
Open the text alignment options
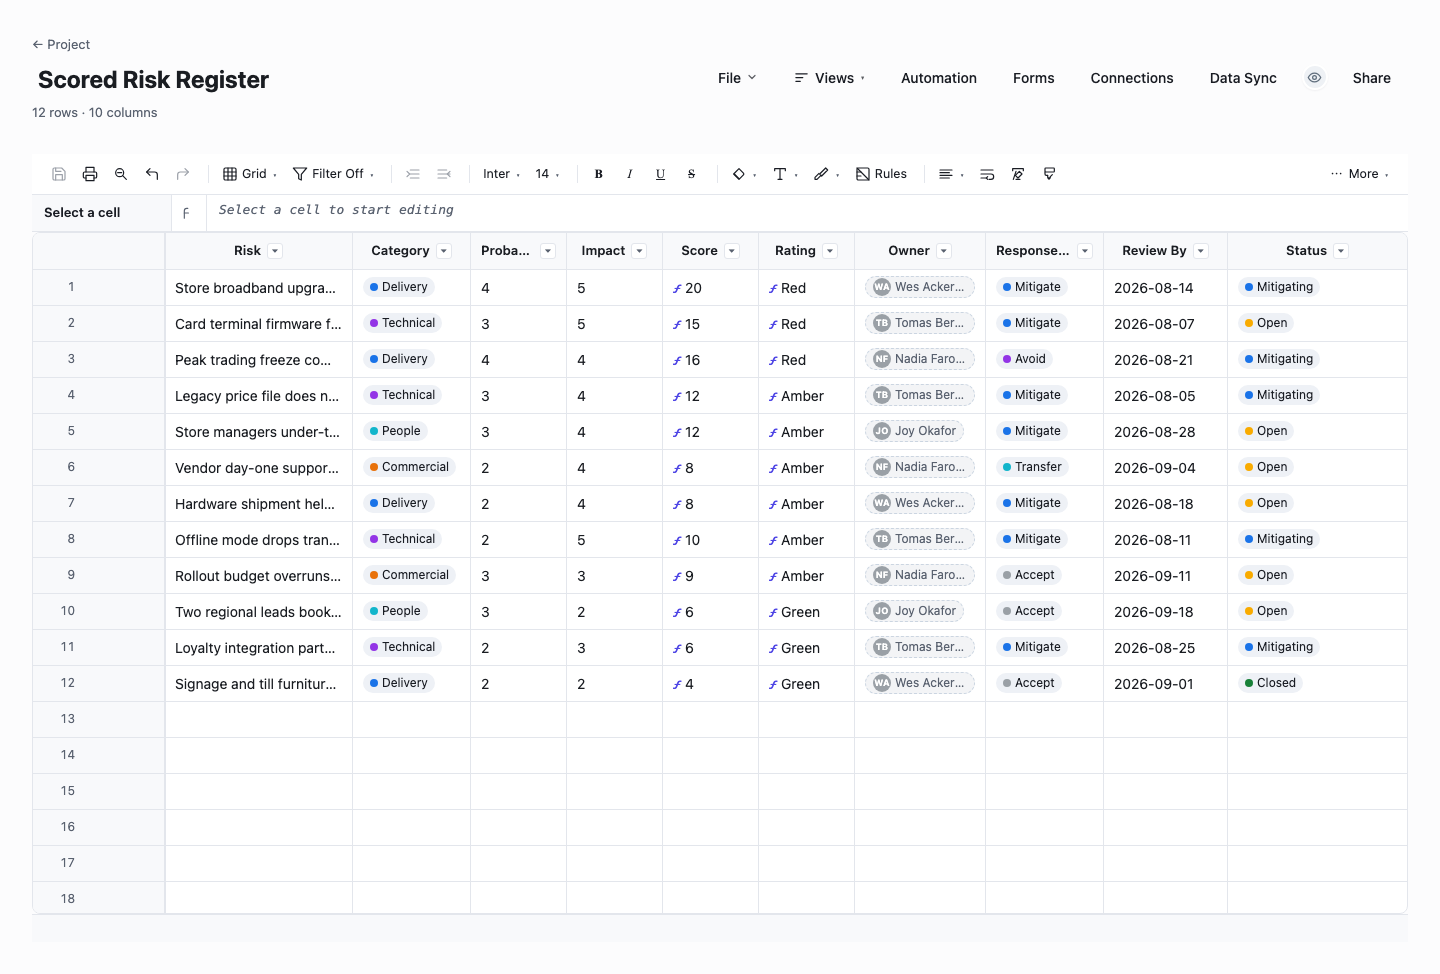951,174
